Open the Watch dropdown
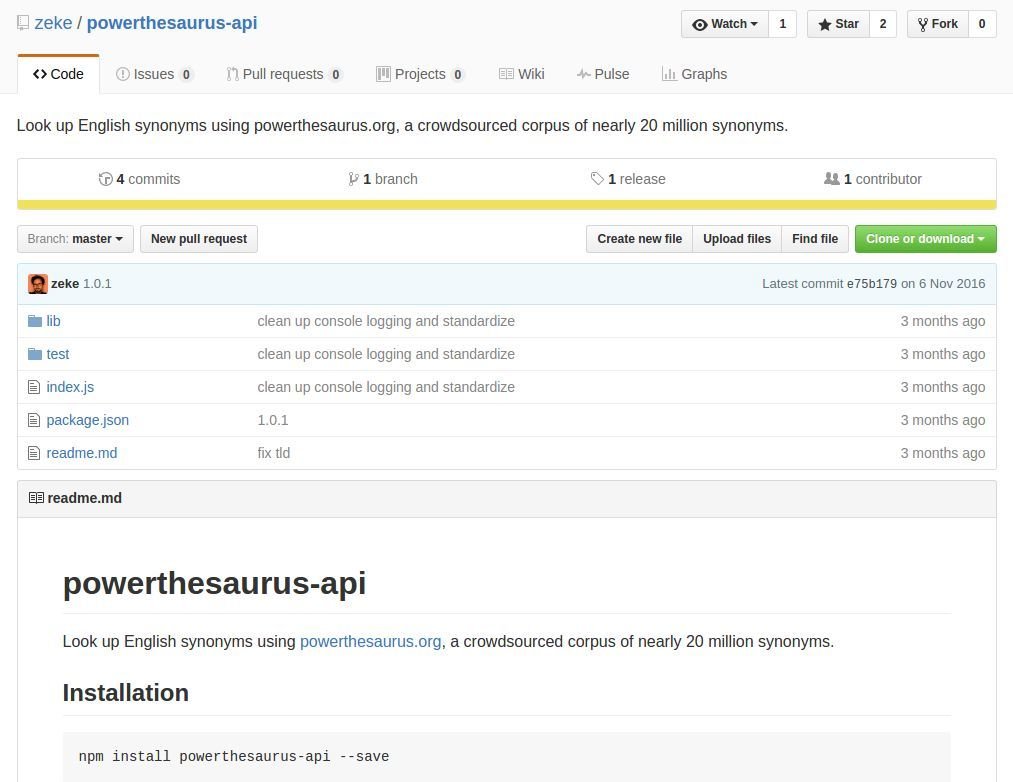Viewport: 1013px width, 782px height. click(x=725, y=24)
